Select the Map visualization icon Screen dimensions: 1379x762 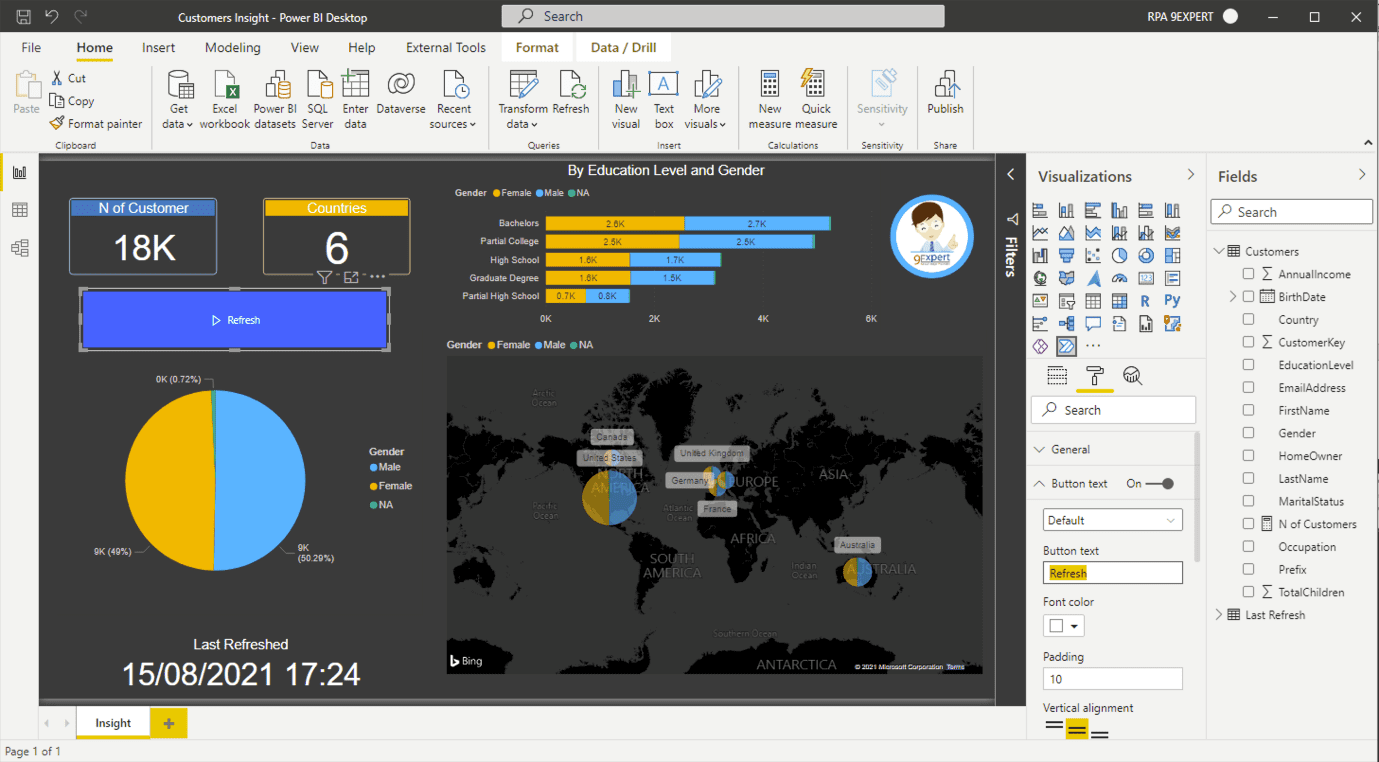[x=1040, y=278]
